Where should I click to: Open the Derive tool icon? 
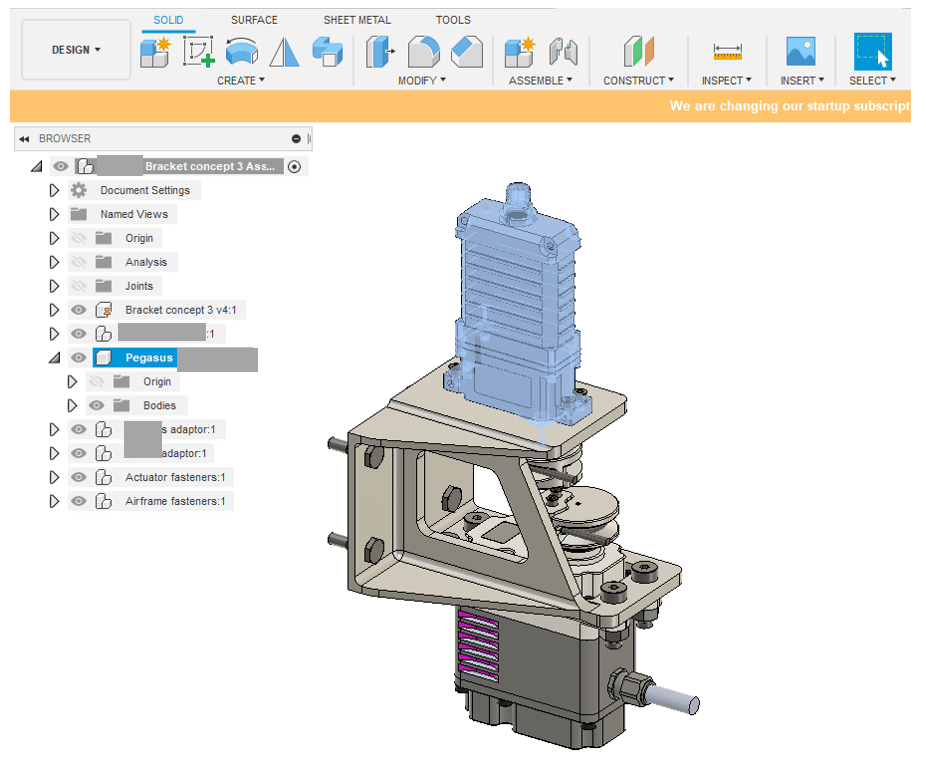point(328,52)
